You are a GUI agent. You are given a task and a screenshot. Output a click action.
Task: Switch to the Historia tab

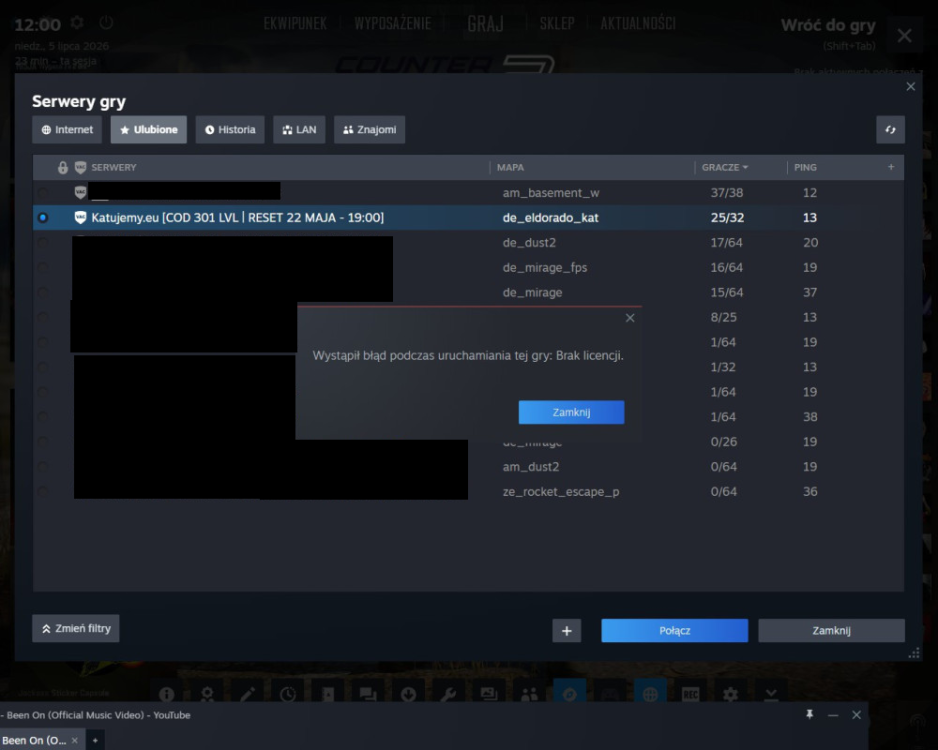click(x=230, y=130)
